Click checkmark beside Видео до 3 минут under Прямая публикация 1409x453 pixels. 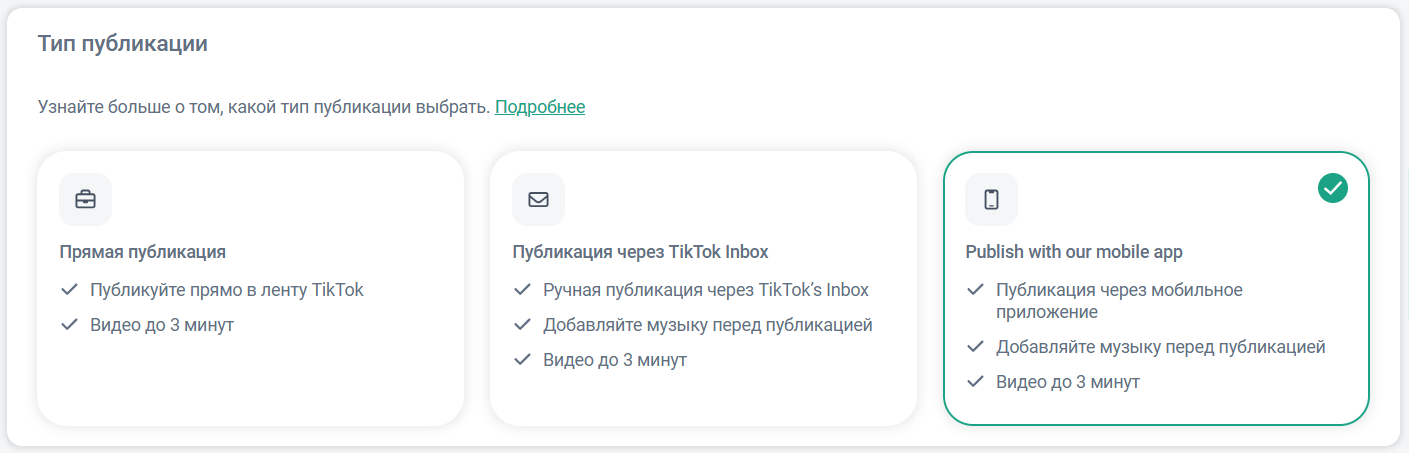[x=69, y=325]
